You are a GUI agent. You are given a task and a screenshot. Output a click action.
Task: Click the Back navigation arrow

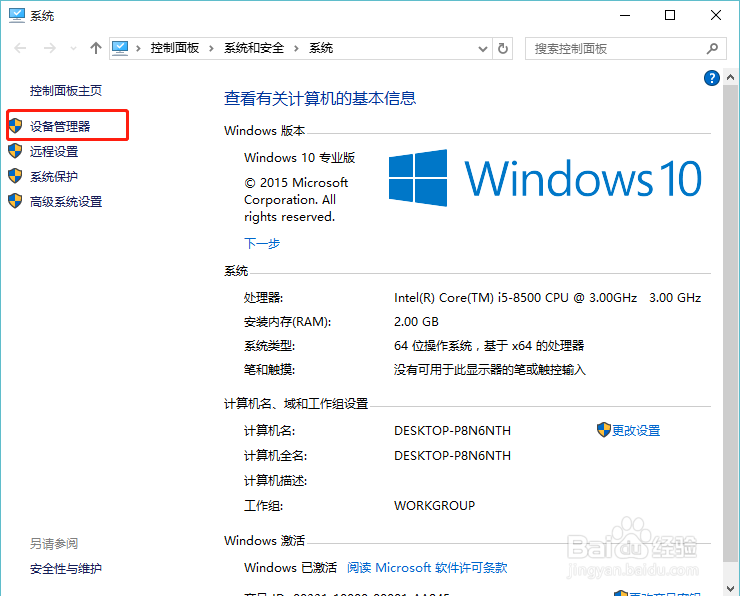click(x=20, y=48)
